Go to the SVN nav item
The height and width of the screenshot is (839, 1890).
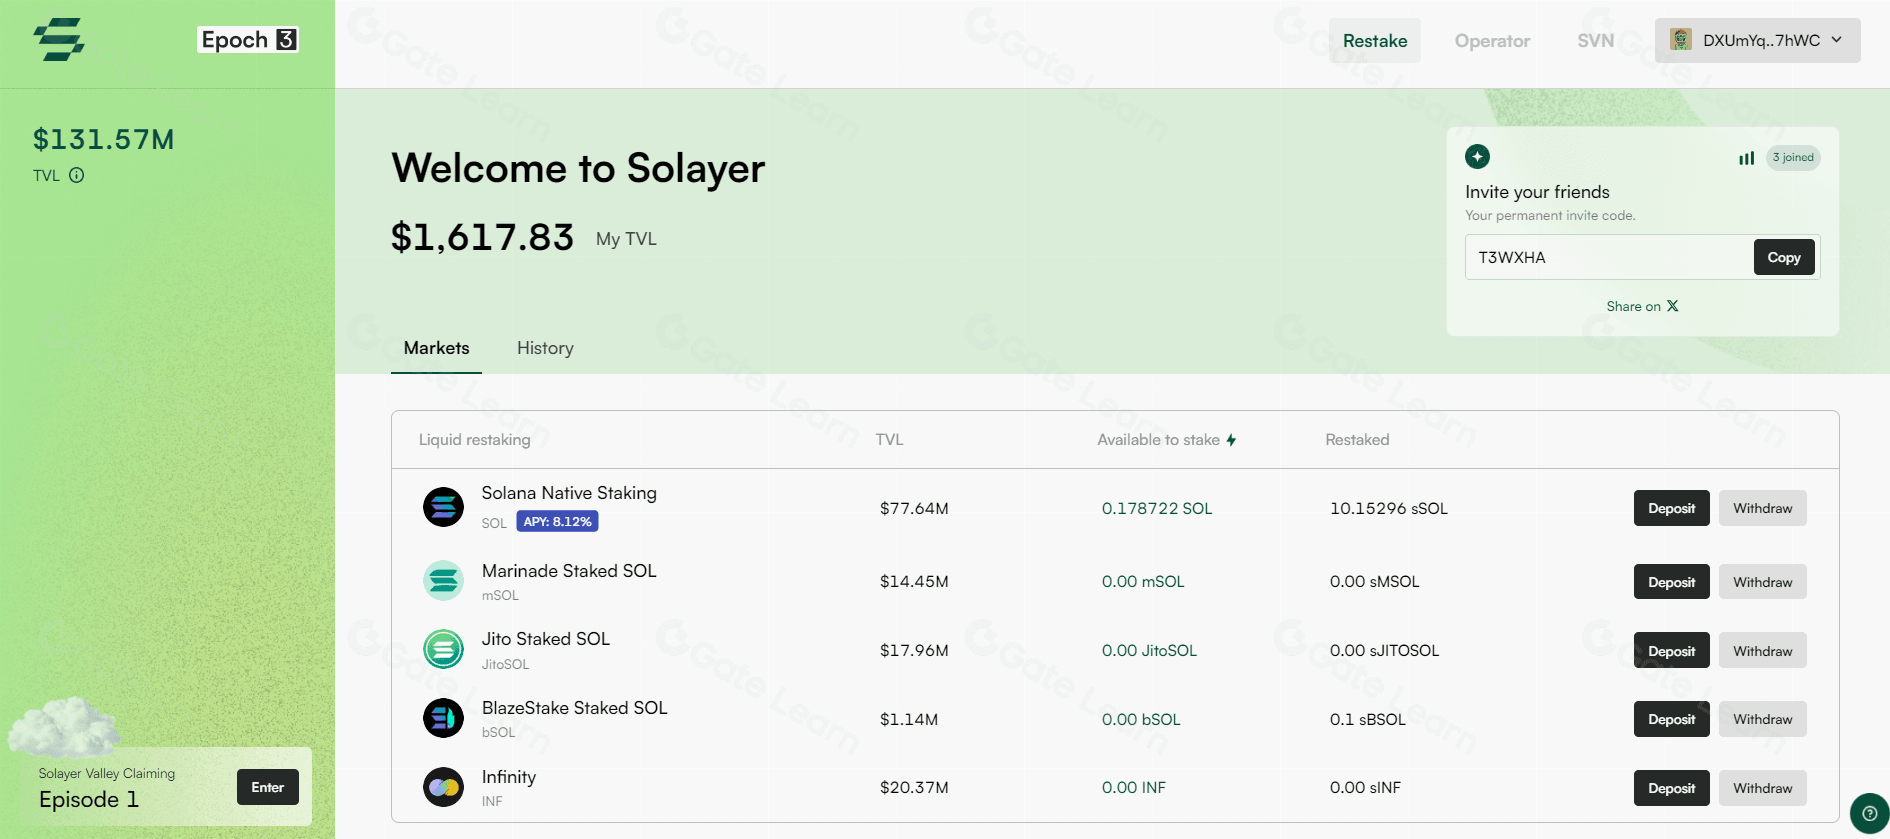[1595, 41]
